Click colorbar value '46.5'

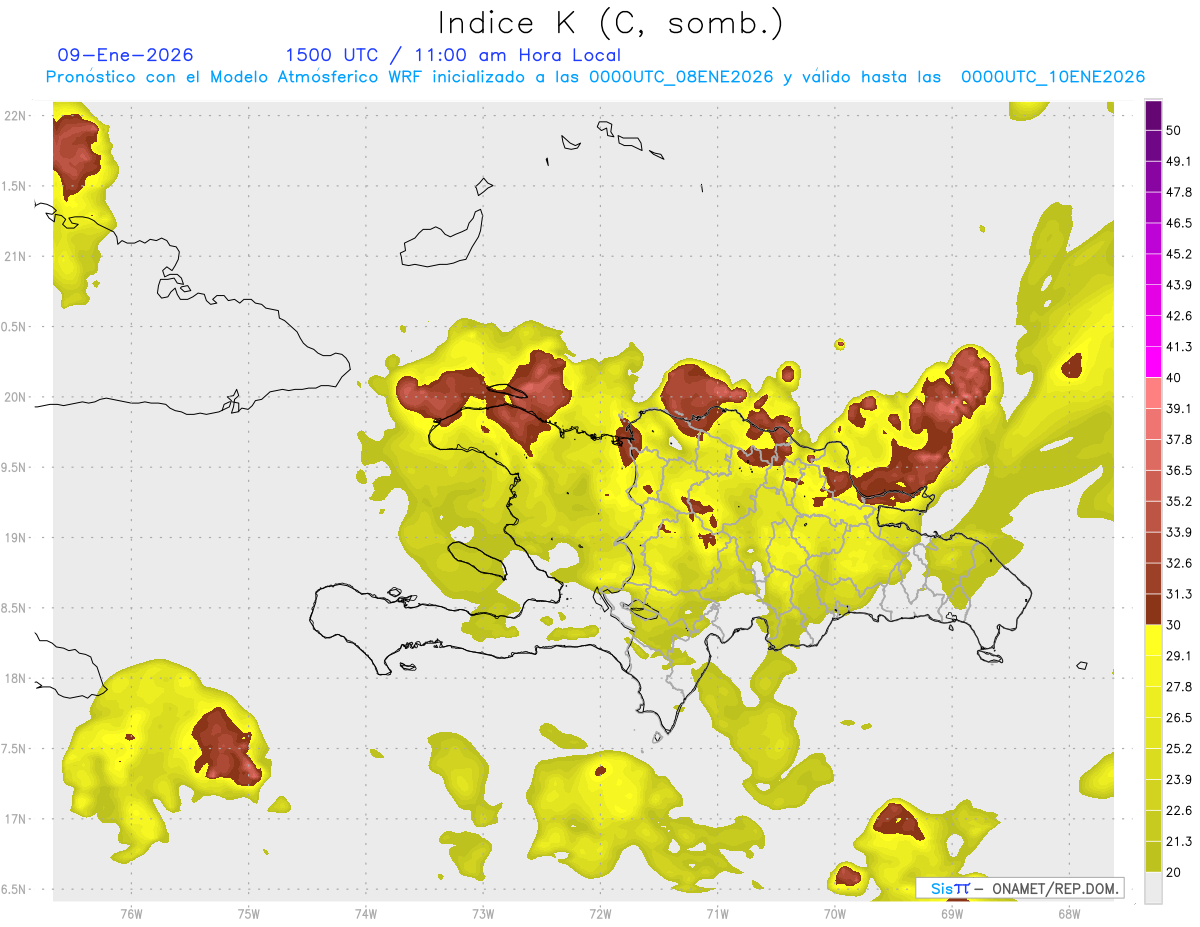coord(1179,224)
